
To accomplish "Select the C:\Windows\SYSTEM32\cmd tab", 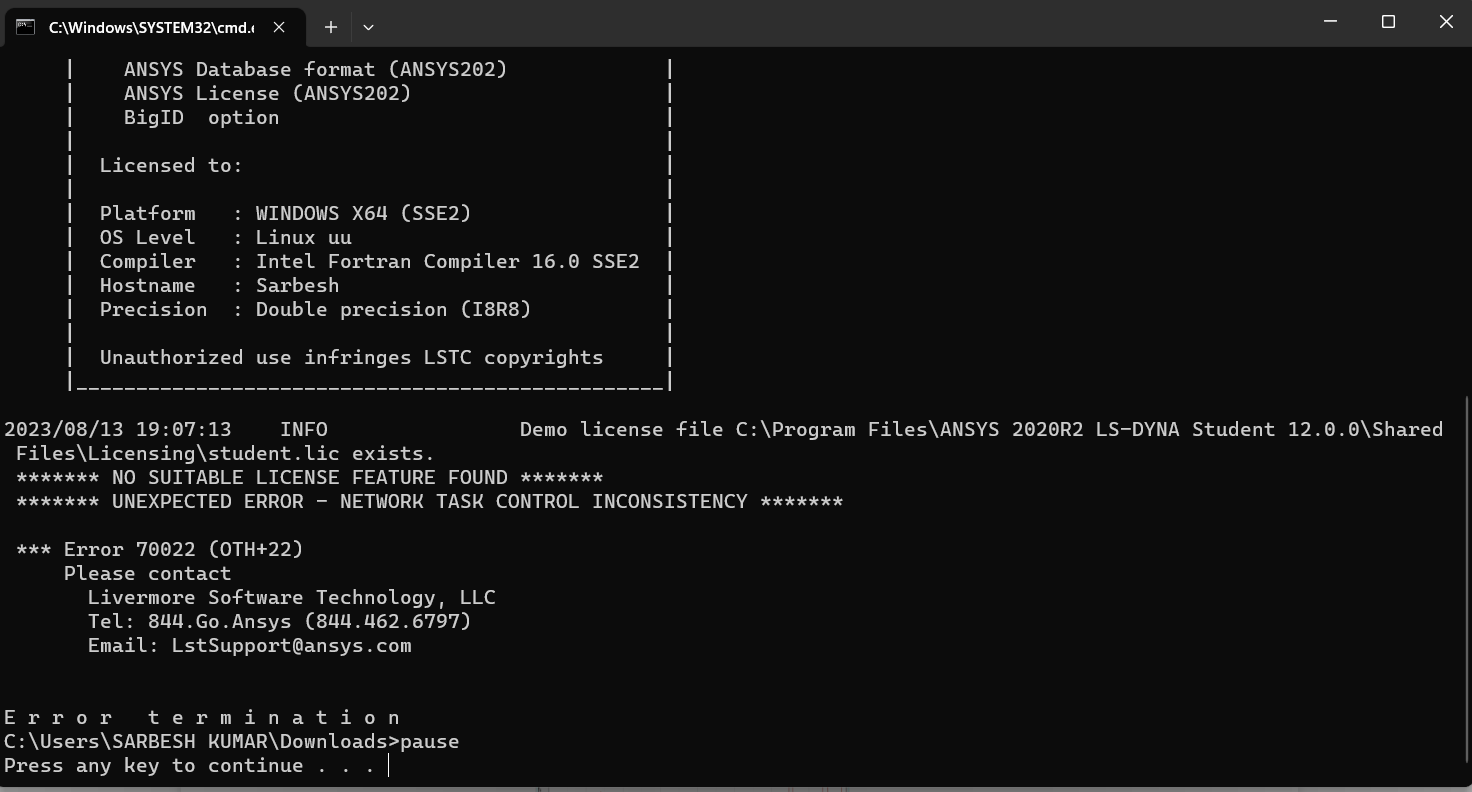I will 150,27.
